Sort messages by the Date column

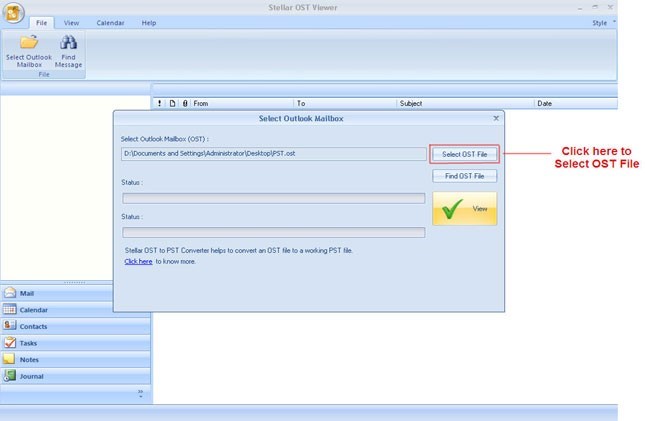pos(576,103)
